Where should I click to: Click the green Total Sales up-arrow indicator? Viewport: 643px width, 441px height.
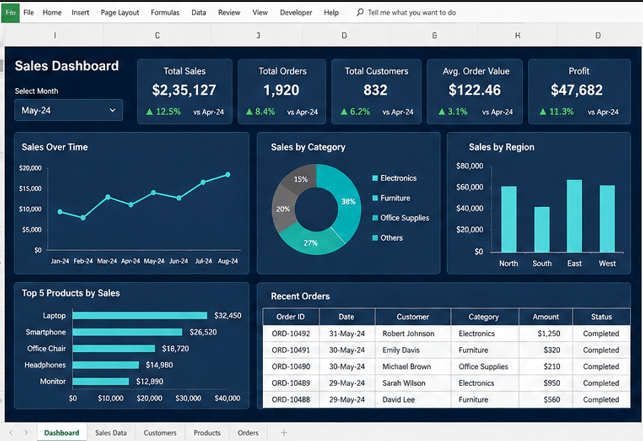[x=150, y=112]
